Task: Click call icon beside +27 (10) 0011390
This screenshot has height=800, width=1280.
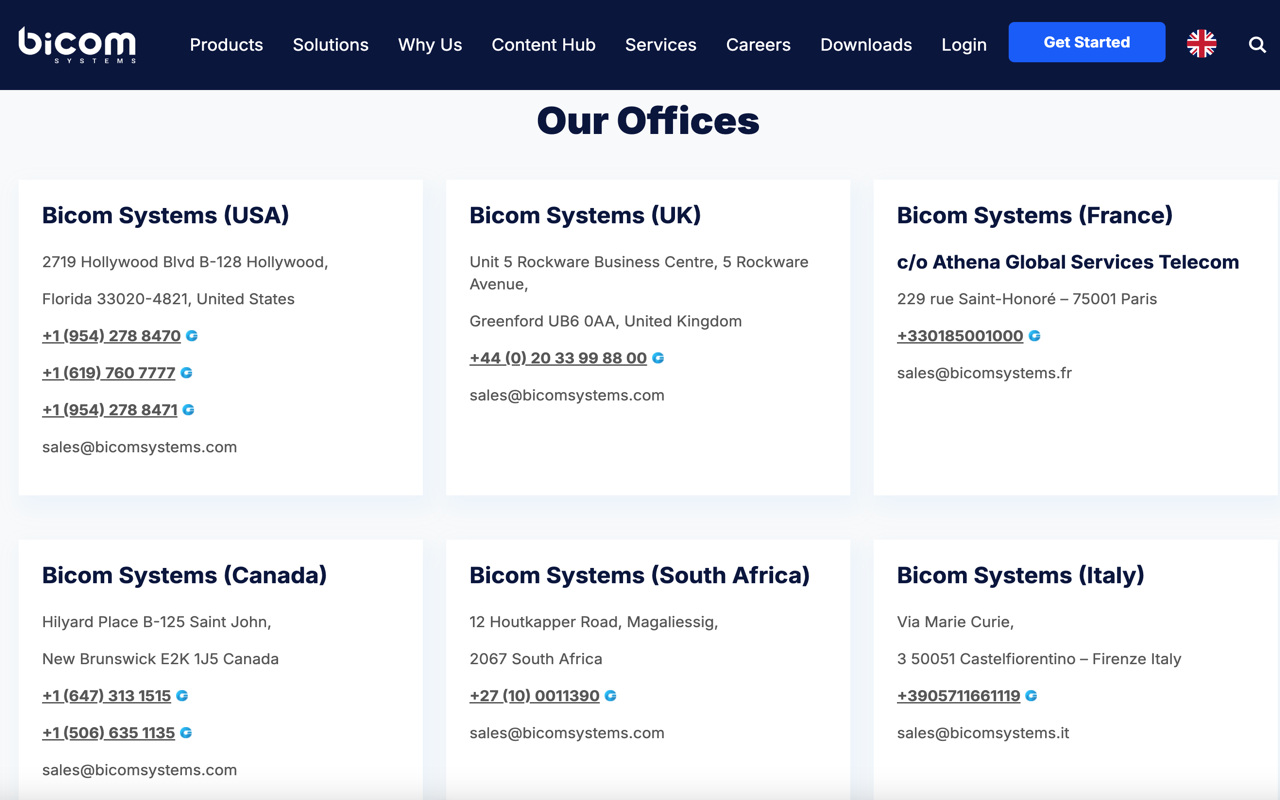Action: (x=610, y=696)
